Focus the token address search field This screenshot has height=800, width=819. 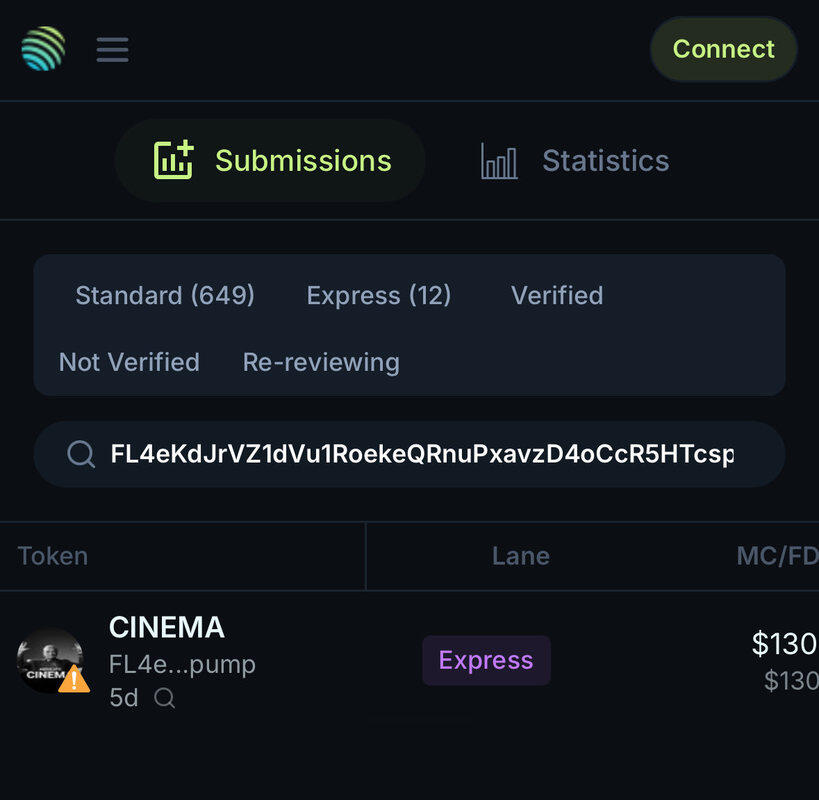pyautogui.click(x=420, y=455)
